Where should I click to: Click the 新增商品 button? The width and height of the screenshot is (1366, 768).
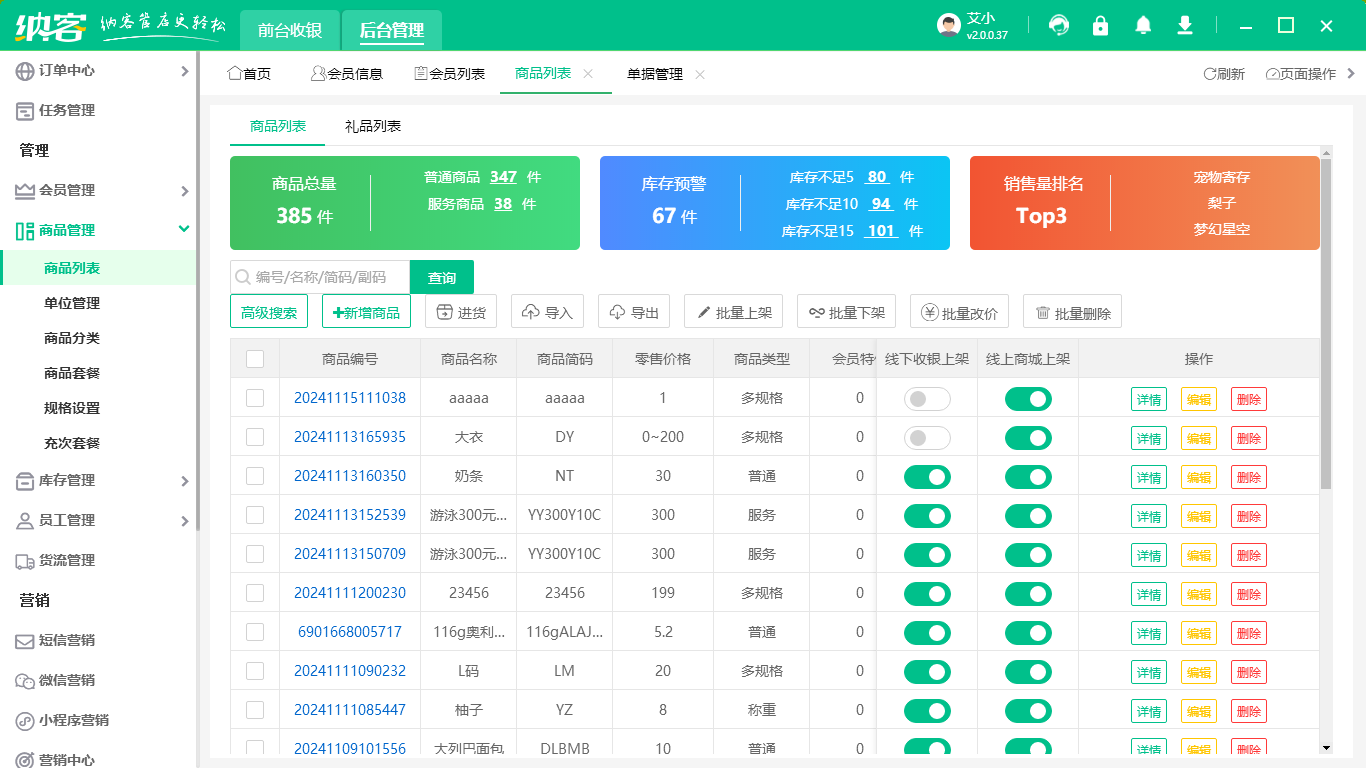click(366, 312)
